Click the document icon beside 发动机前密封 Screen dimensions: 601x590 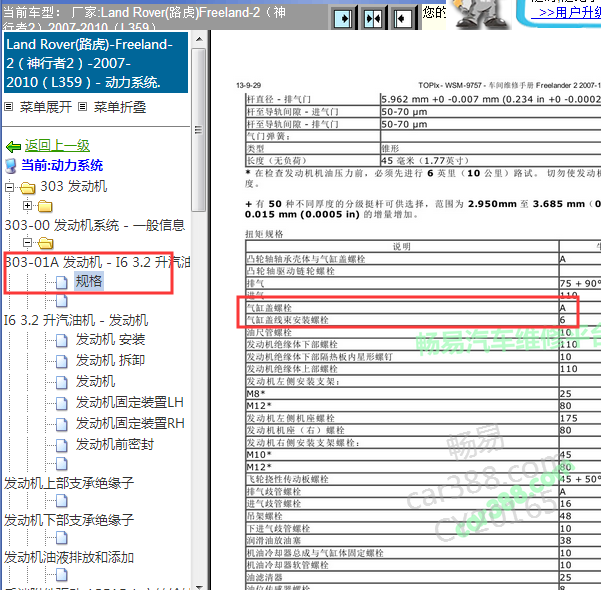62,445
